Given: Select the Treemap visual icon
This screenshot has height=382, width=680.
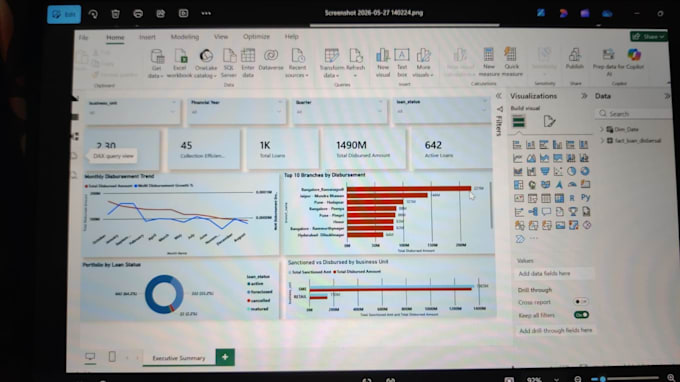Looking at the screenshot, I should tap(518, 185).
